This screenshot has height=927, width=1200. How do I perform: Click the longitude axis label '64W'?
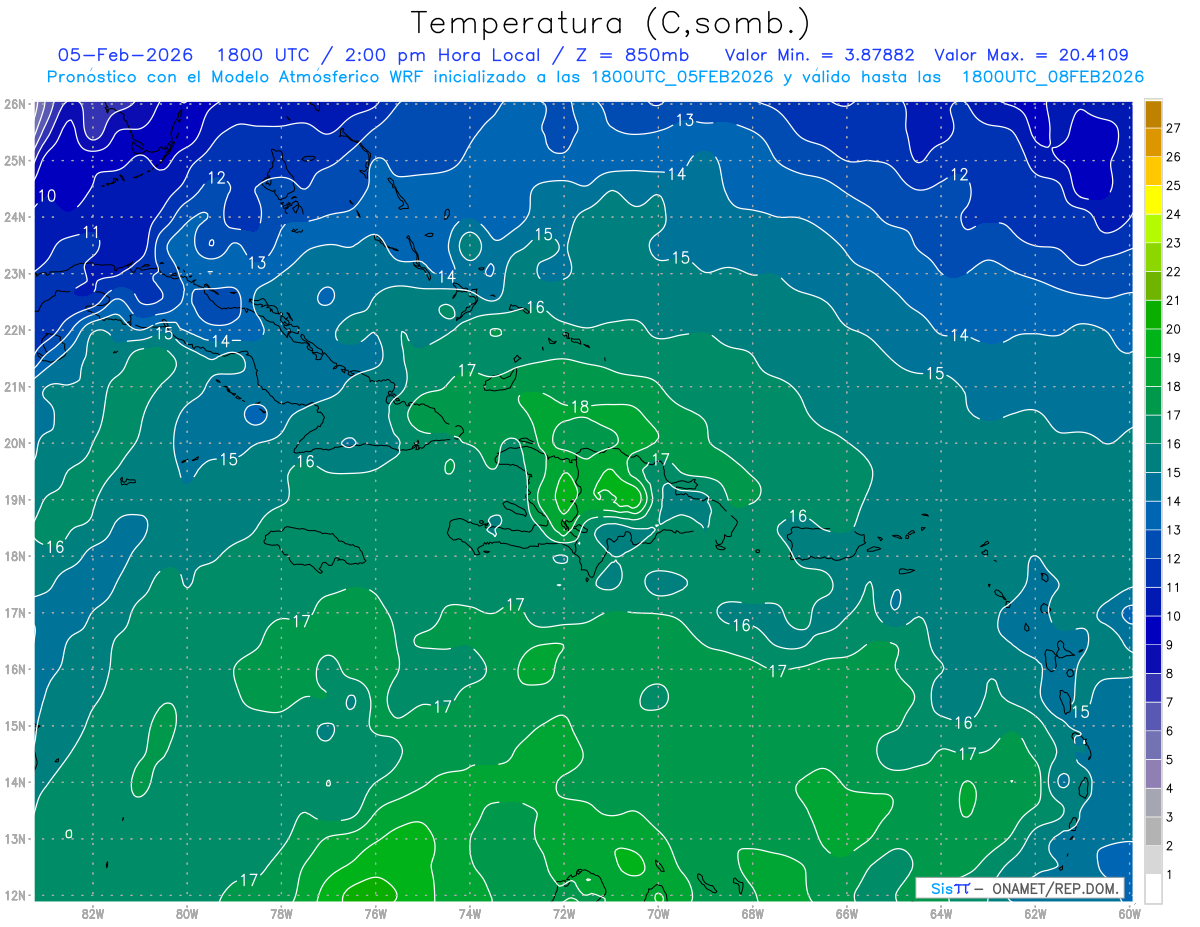tap(941, 913)
